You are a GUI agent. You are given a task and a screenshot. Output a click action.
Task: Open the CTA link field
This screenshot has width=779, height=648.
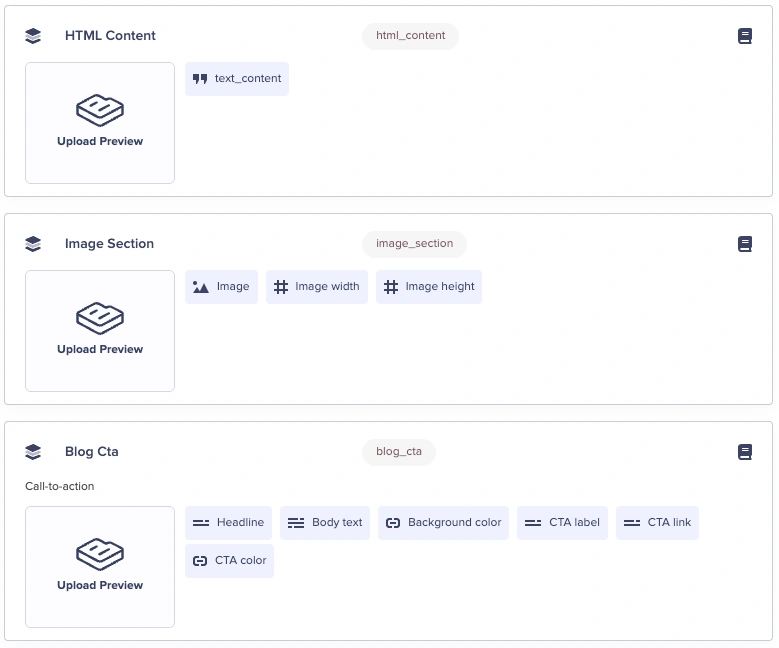657,523
